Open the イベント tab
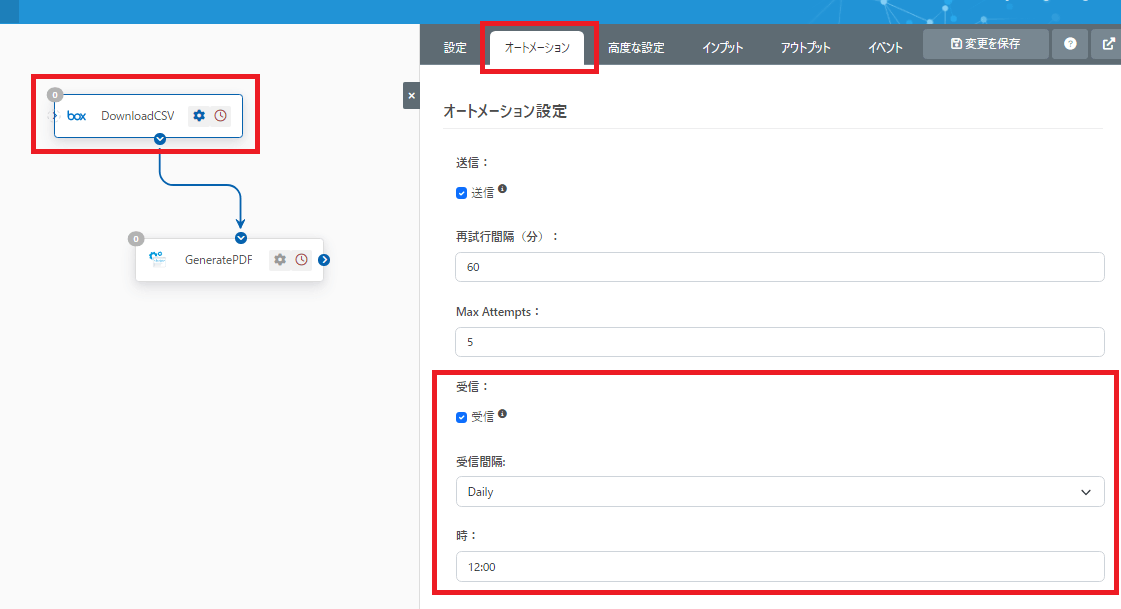This screenshot has height=609, width=1121. [x=885, y=47]
